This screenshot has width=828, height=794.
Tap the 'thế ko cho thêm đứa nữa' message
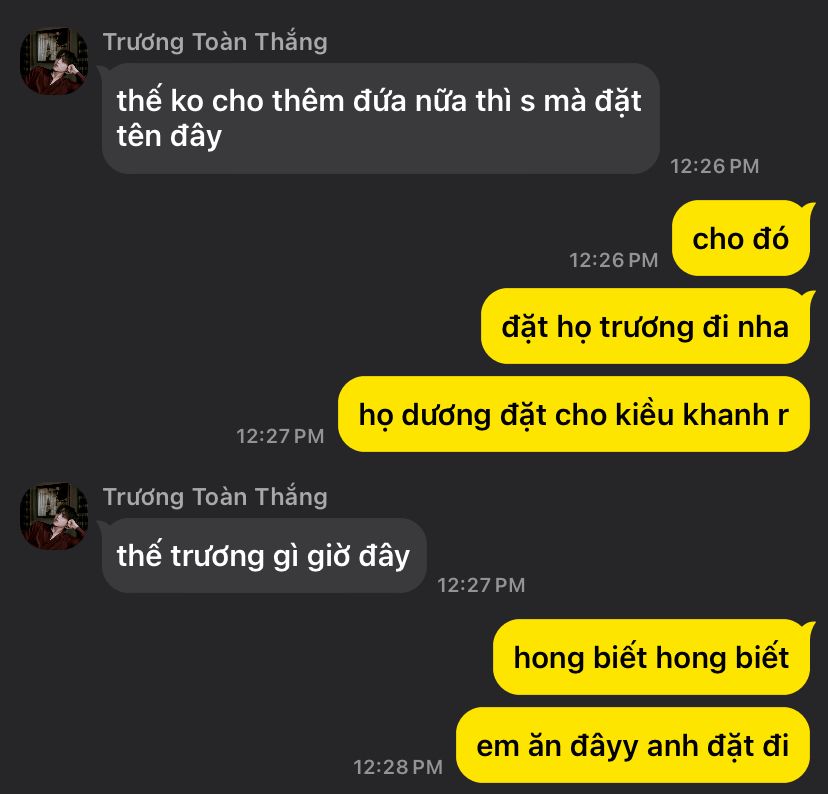click(381, 118)
